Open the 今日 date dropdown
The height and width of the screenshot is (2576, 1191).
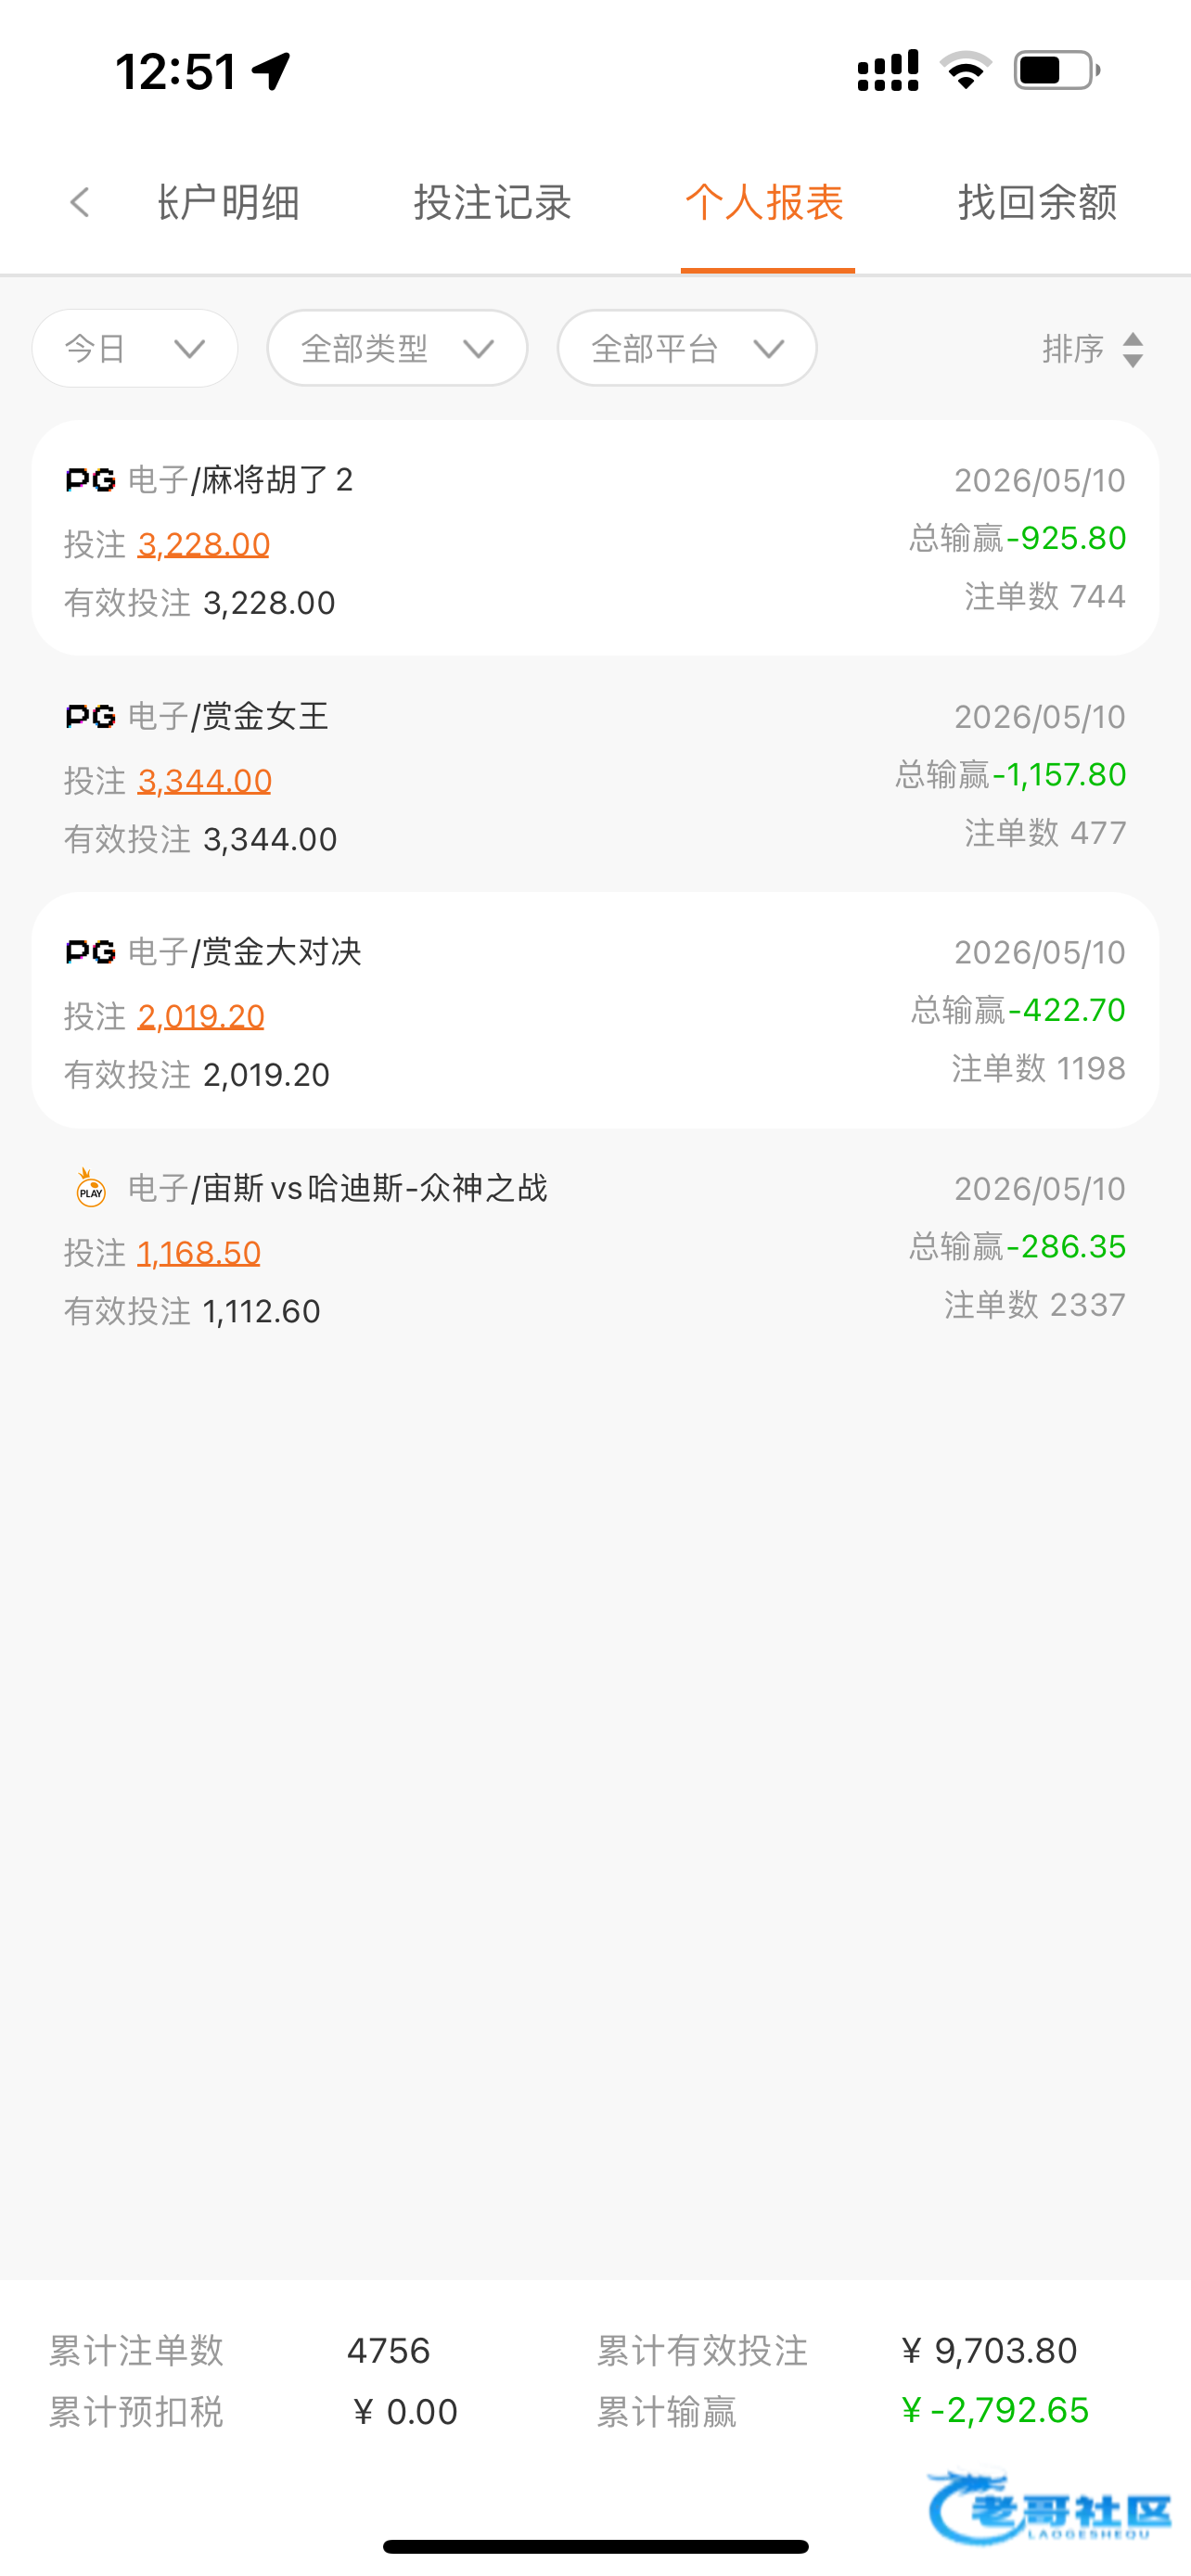pyautogui.click(x=135, y=348)
